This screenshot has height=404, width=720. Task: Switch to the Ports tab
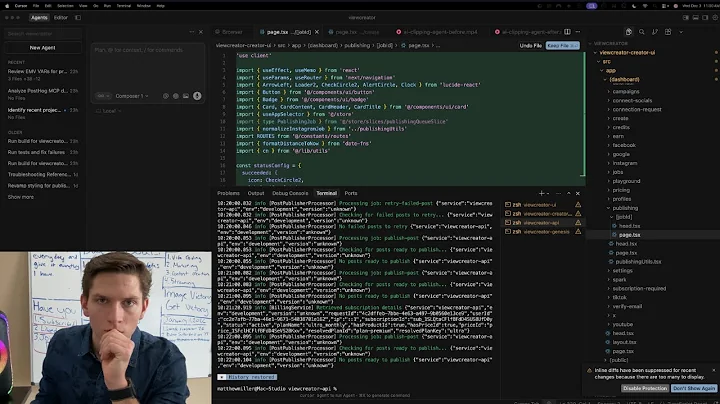(x=351, y=193)
